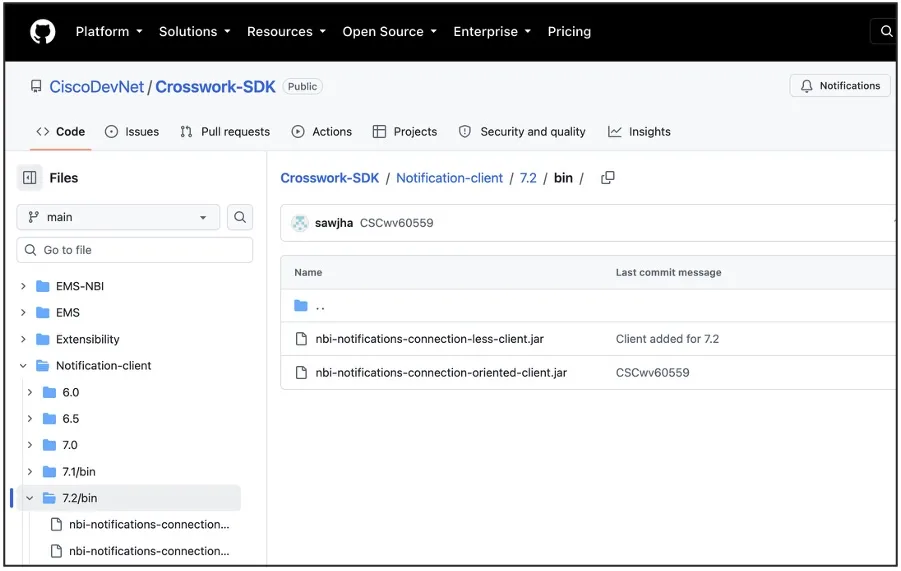Open the CSCwv60559 message in the file table
This screenshot has height=571, width=901.
tap(652, 373)
